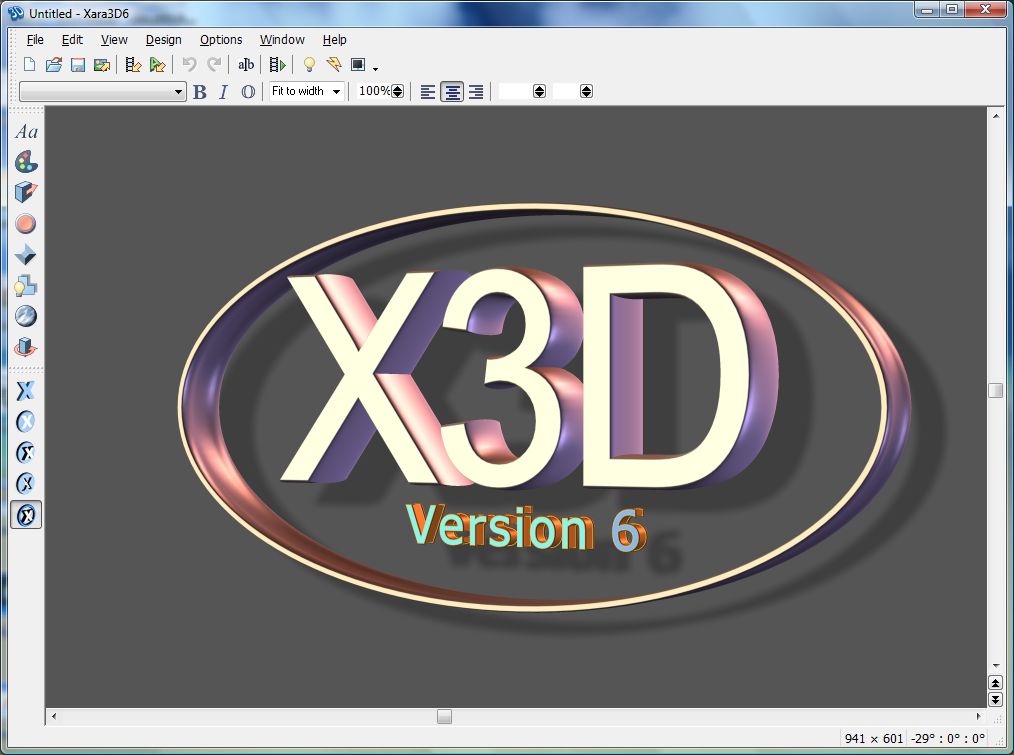
Task: Toggle bold text
Action: click(200, 92)
